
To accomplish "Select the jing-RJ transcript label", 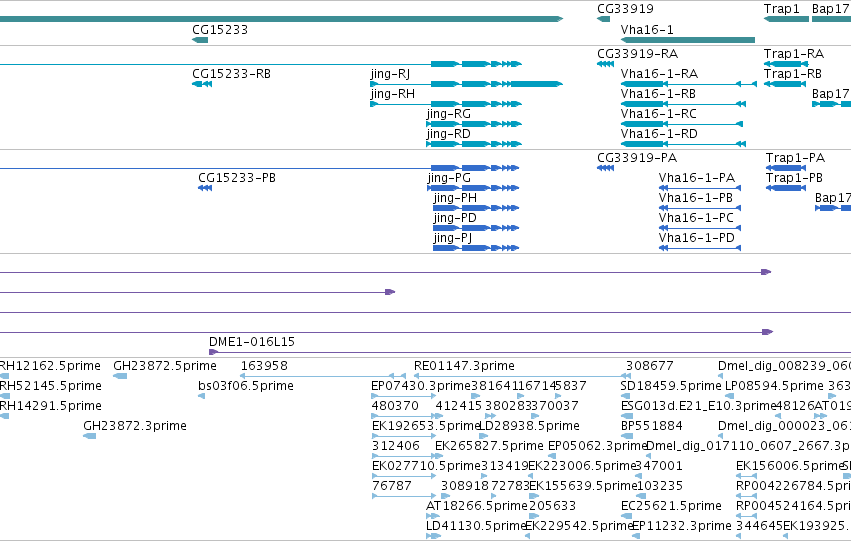I will (390, 74).
